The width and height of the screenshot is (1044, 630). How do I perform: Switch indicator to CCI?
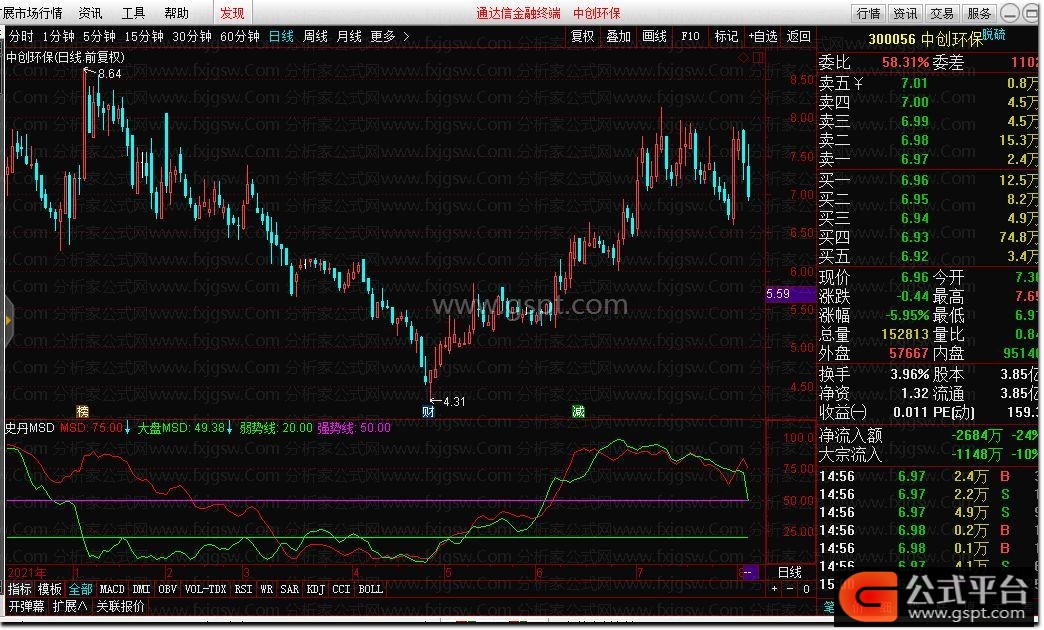pyautogui.click(x=341, y=589)
